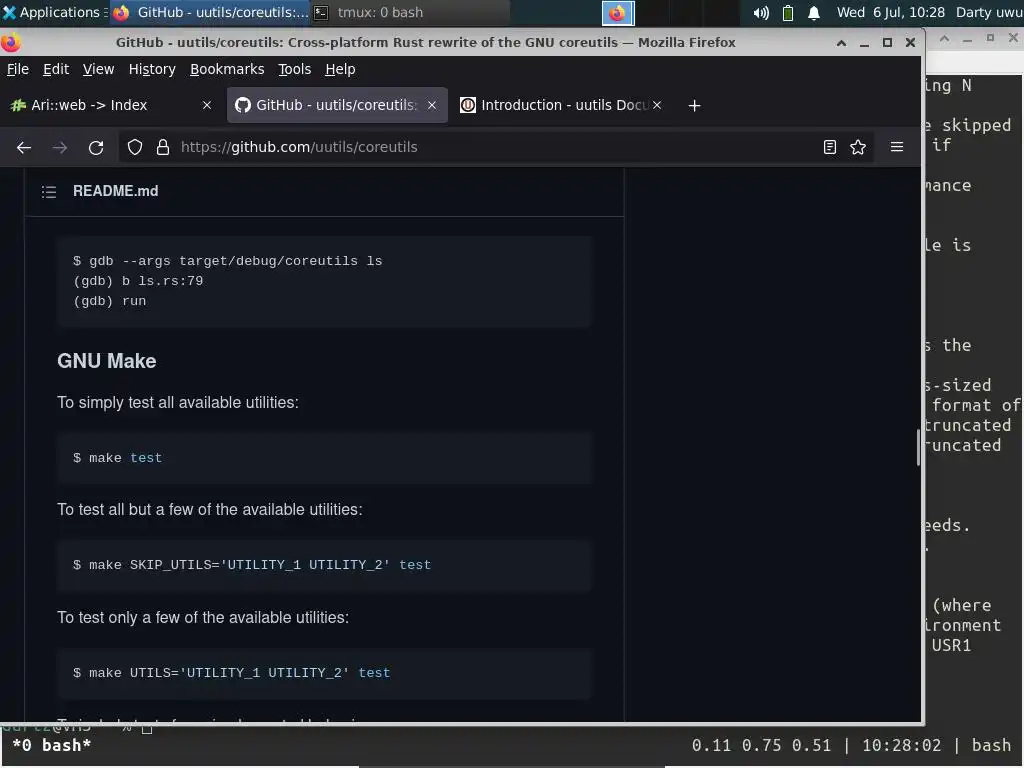Select GitHub Firefox window in taskbar
1024x768 pixels.
tap(210, 12)
